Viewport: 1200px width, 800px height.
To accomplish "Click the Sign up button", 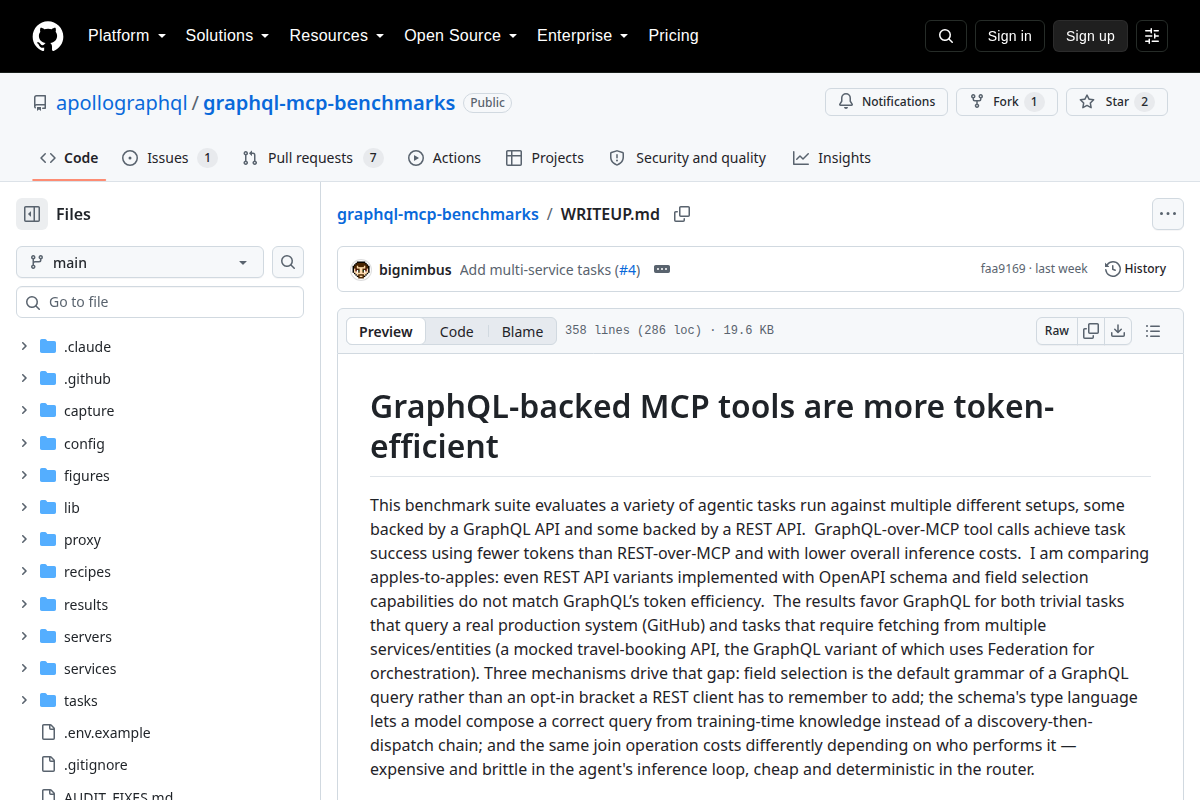I will (x=1090, y=36).
